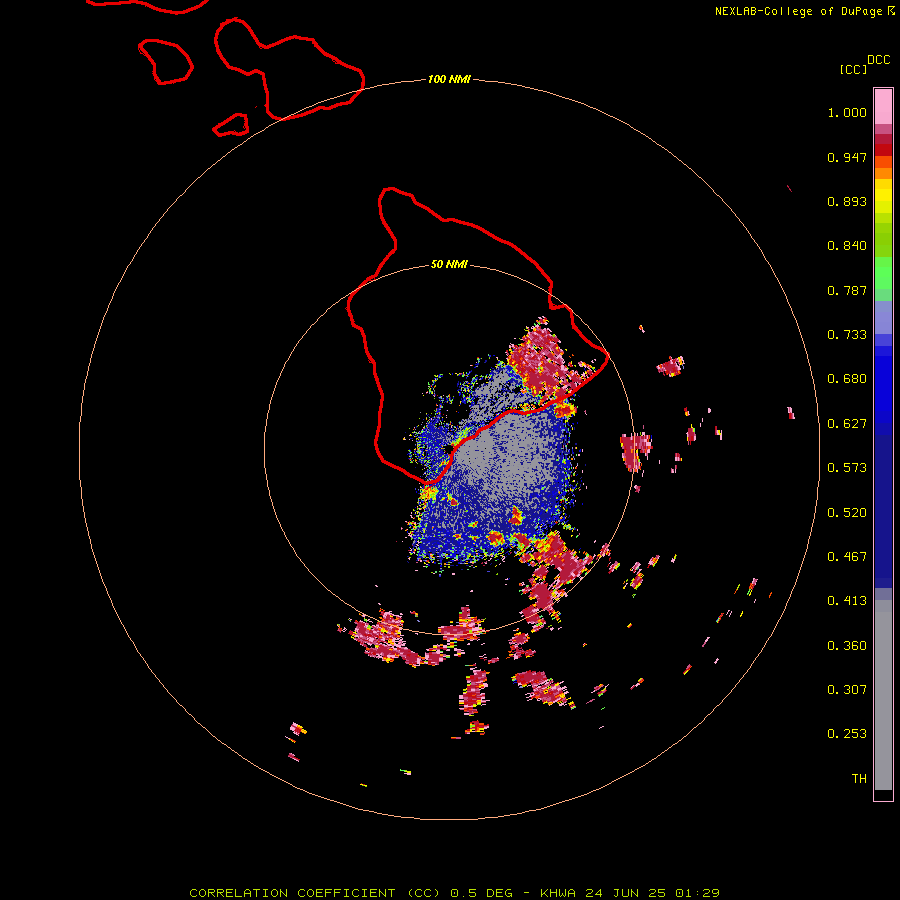
Task: Pick the light pink swatch beside 1.000
Action: click(883, 107)
